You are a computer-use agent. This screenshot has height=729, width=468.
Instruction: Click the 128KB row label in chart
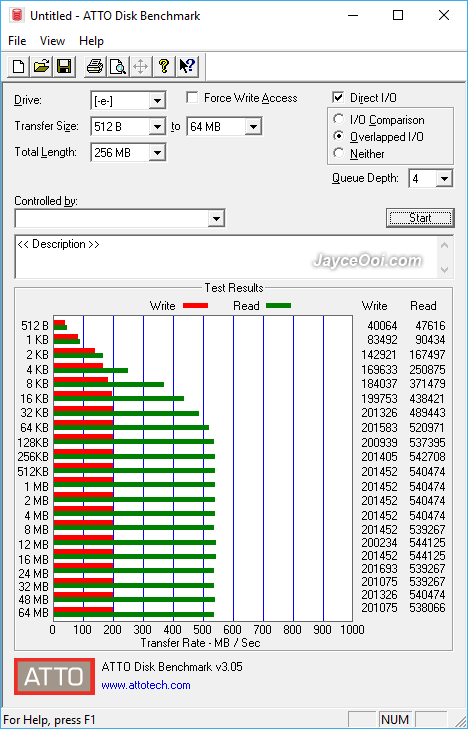[33, 442]
